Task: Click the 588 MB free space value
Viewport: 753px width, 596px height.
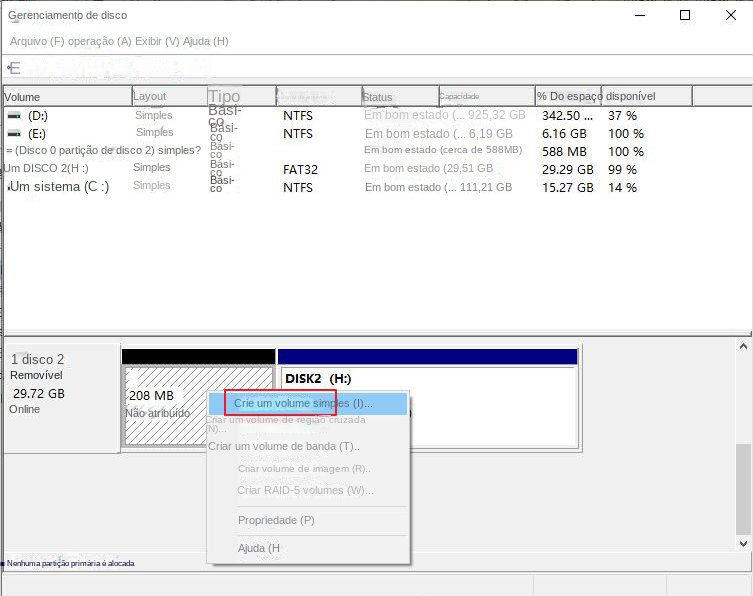Action: pos(564,152)
